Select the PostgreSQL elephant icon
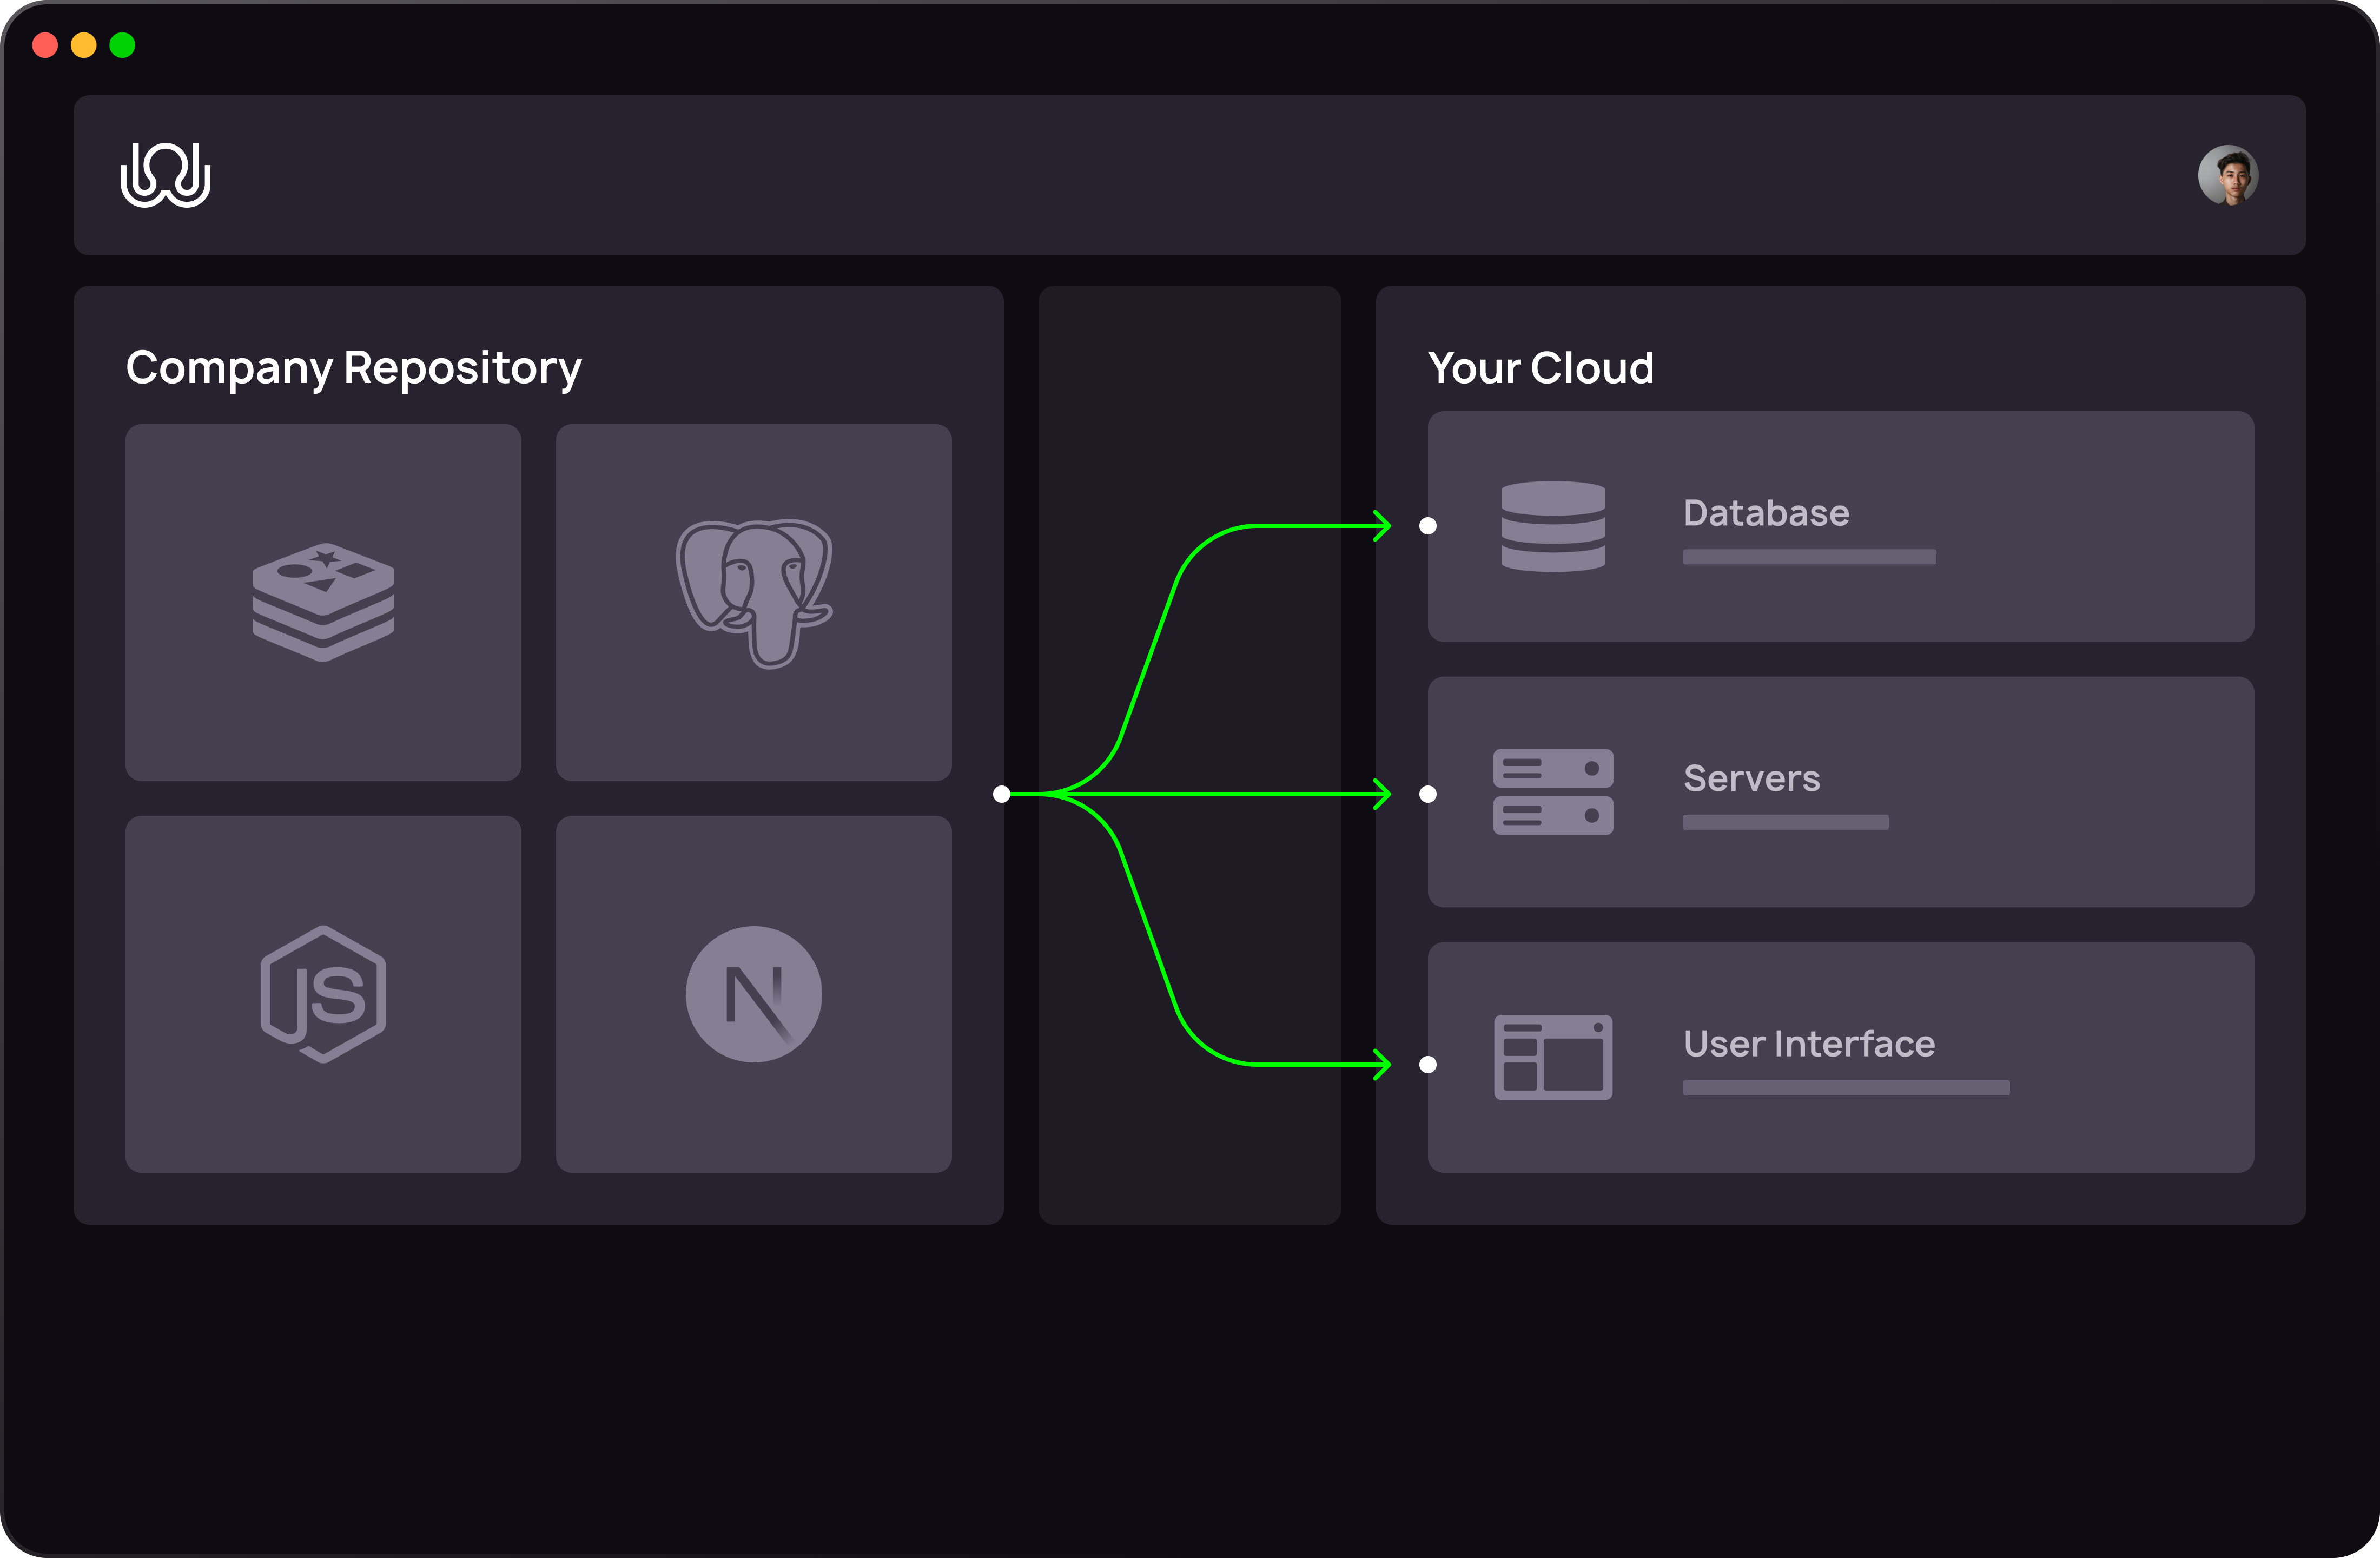Viewport: 2380px width, 1558px height. 754,594
